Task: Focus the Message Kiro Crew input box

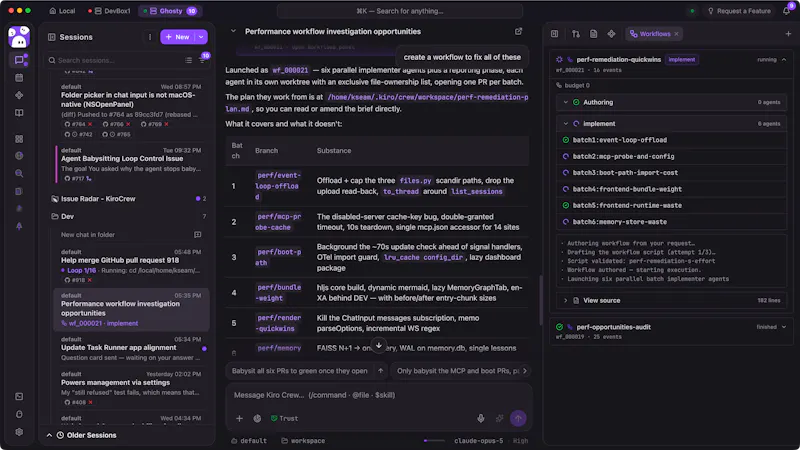Action: (x=379, y=395)
